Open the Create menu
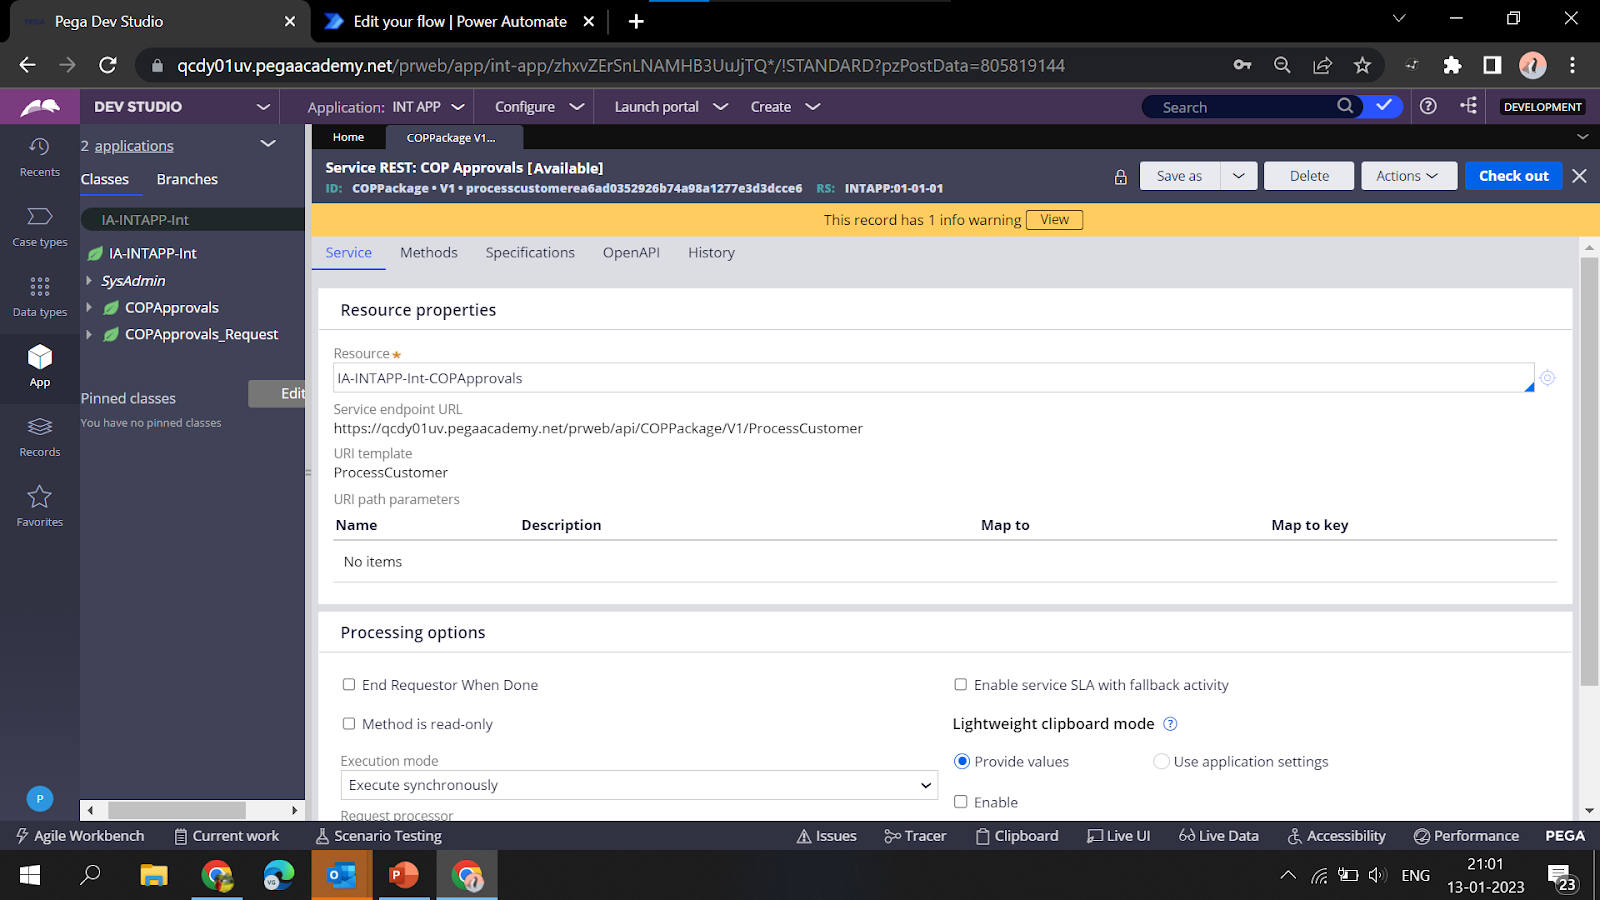The height and width of the screenshot is (900, 1600). tap(786, 107)
